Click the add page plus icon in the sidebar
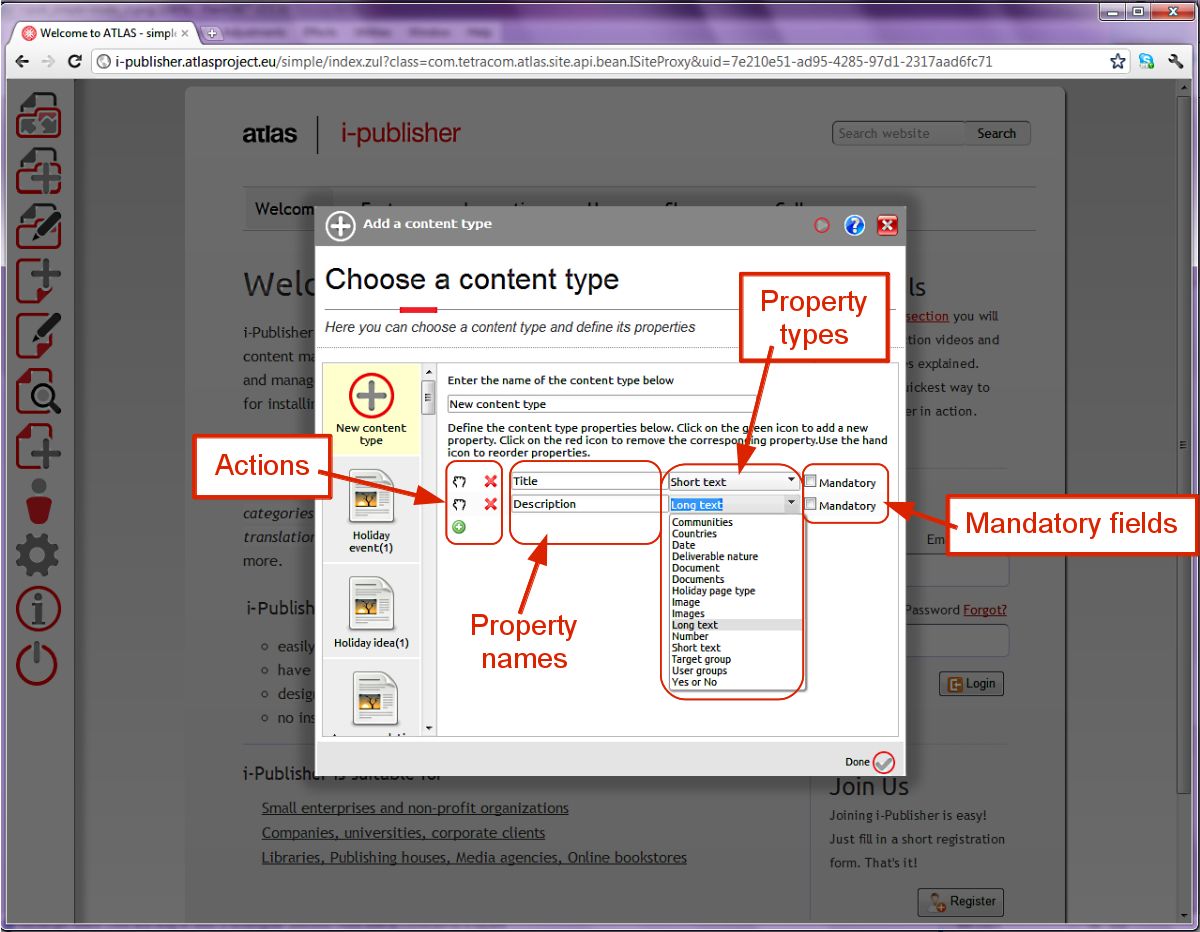Image resolution: width=1200 pixels, height=932 pixels. pos(39,280)
